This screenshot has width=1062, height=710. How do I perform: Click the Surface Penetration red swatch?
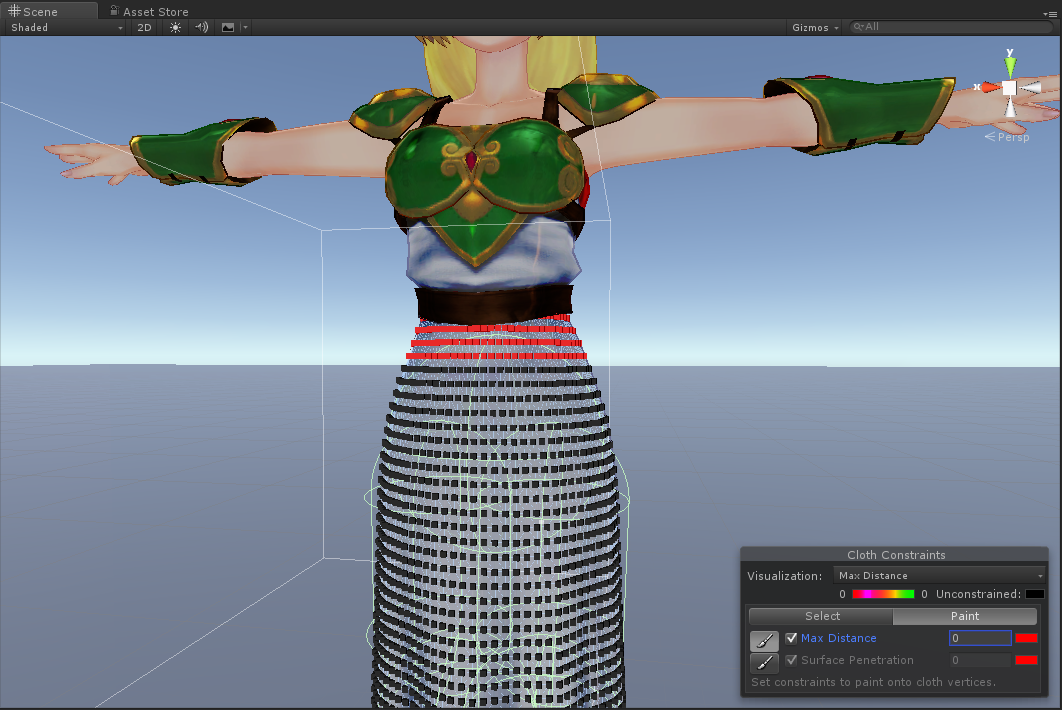click(1026, 660)
